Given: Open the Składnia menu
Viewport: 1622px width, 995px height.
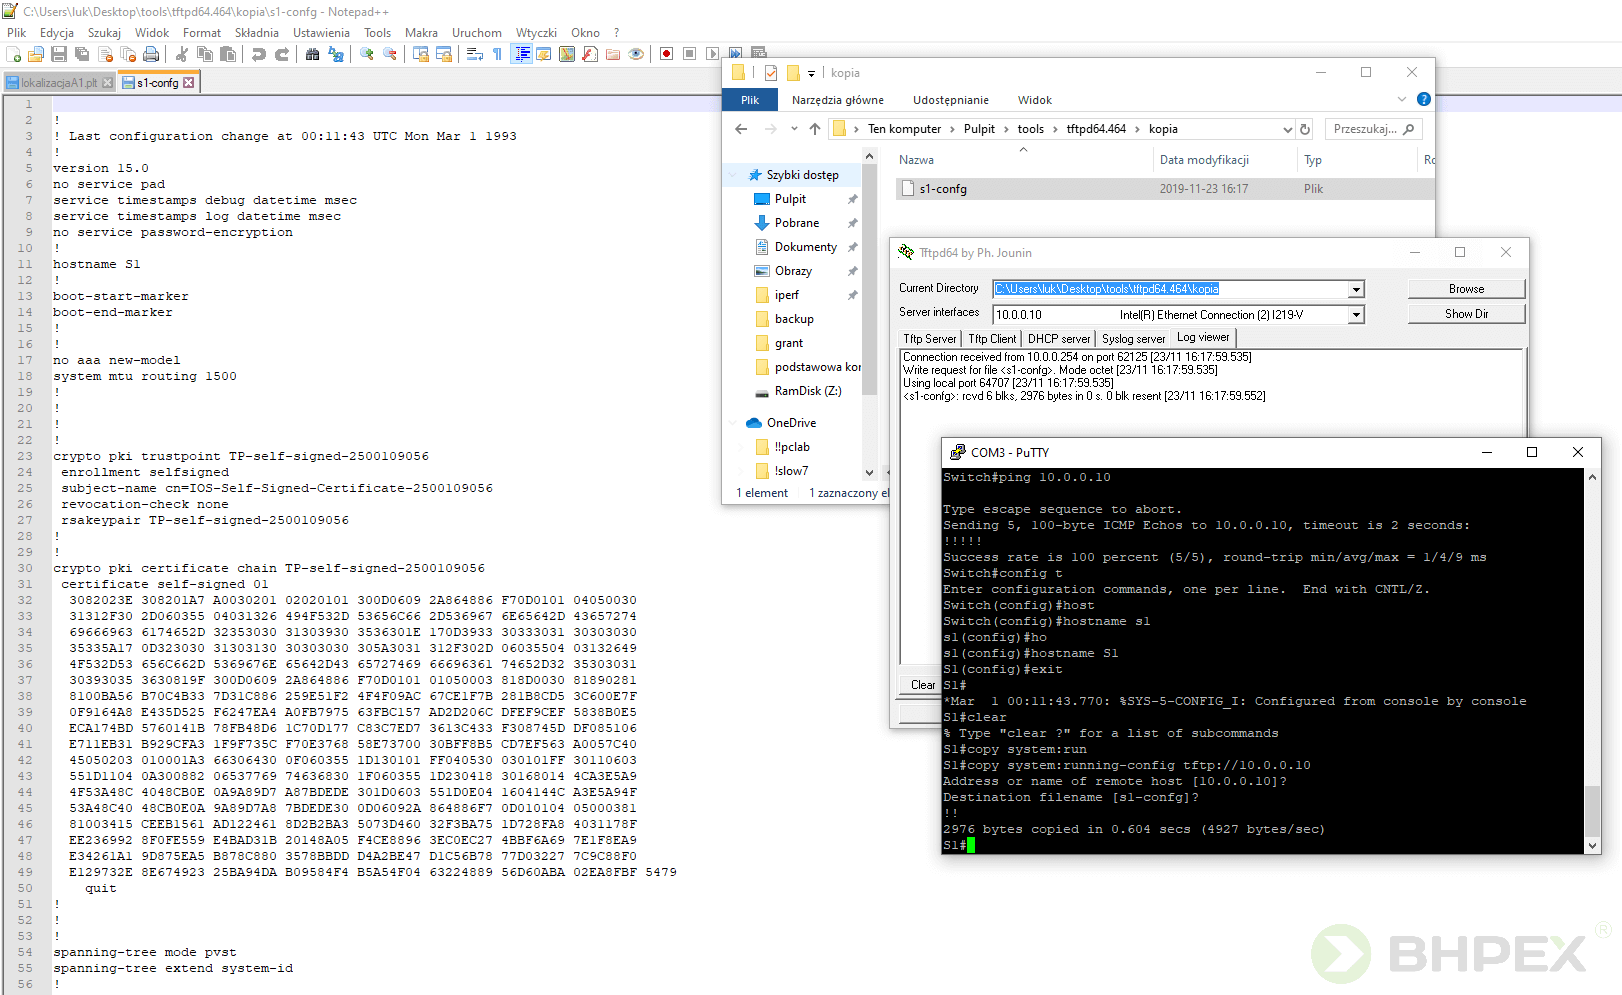Looking at the screenshot, I should (x=256, y=33).
